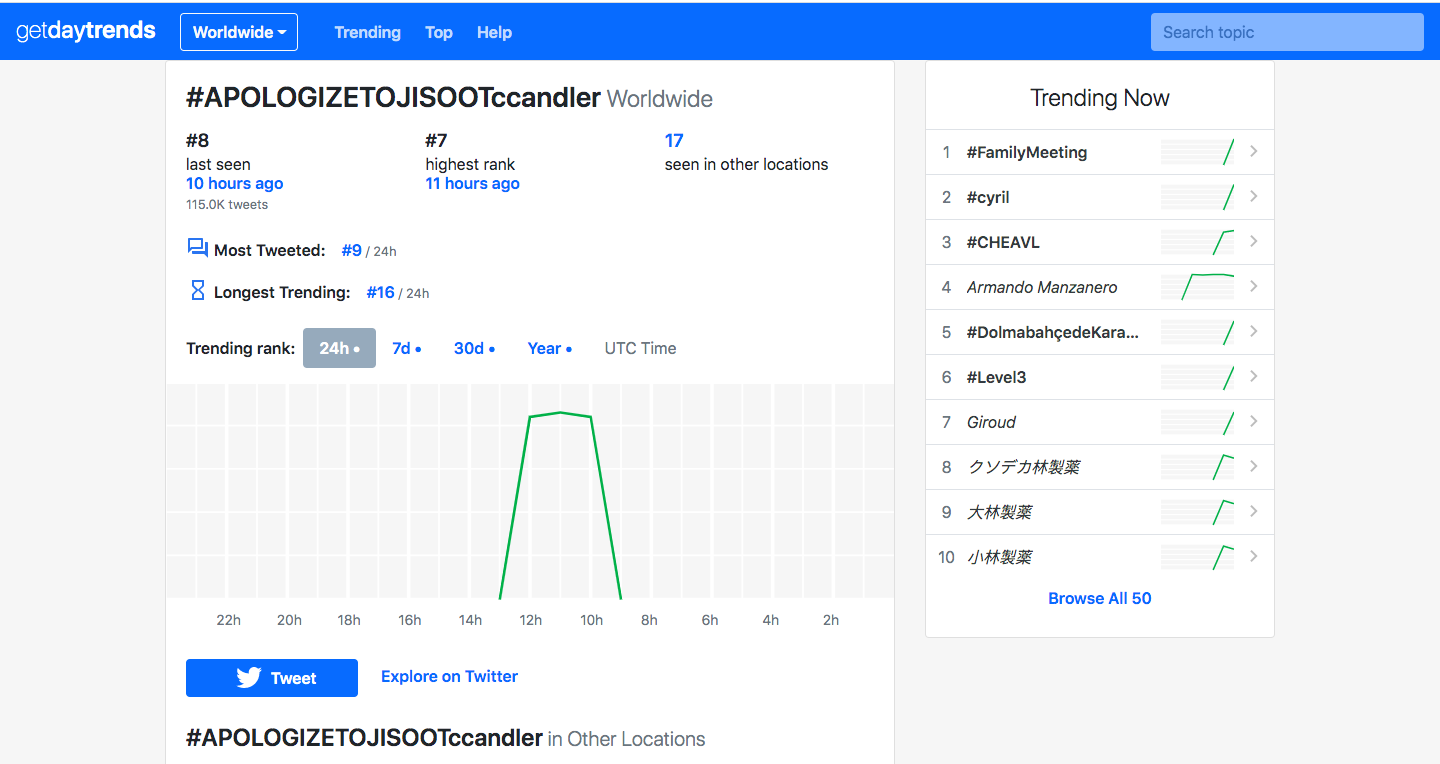Open the chevron arrow for Armando Manzanero
Image resolution: width=1440 pixels, height=764 pixels.
1254,287
